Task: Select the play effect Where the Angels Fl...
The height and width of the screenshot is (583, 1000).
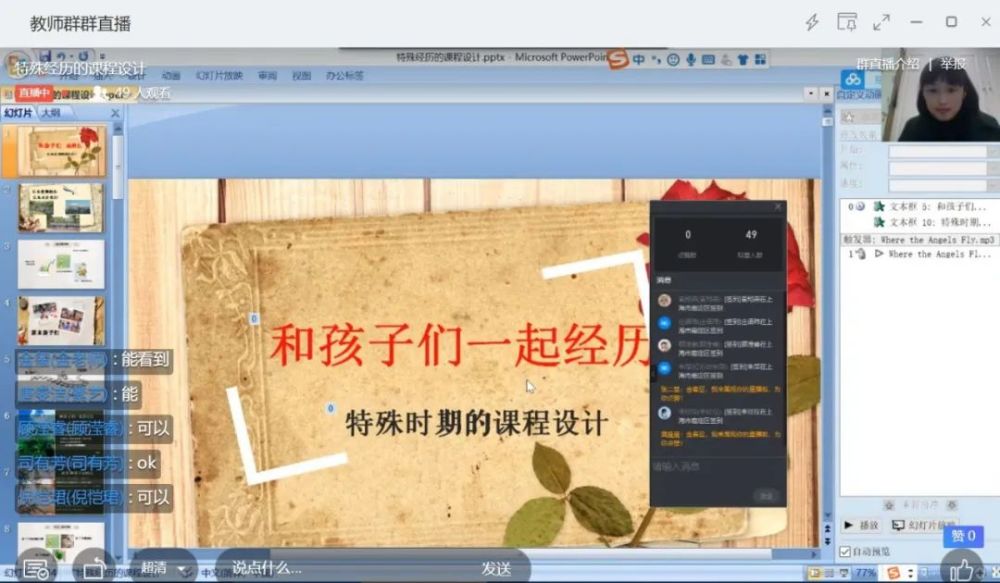Action: pos(940,254)
